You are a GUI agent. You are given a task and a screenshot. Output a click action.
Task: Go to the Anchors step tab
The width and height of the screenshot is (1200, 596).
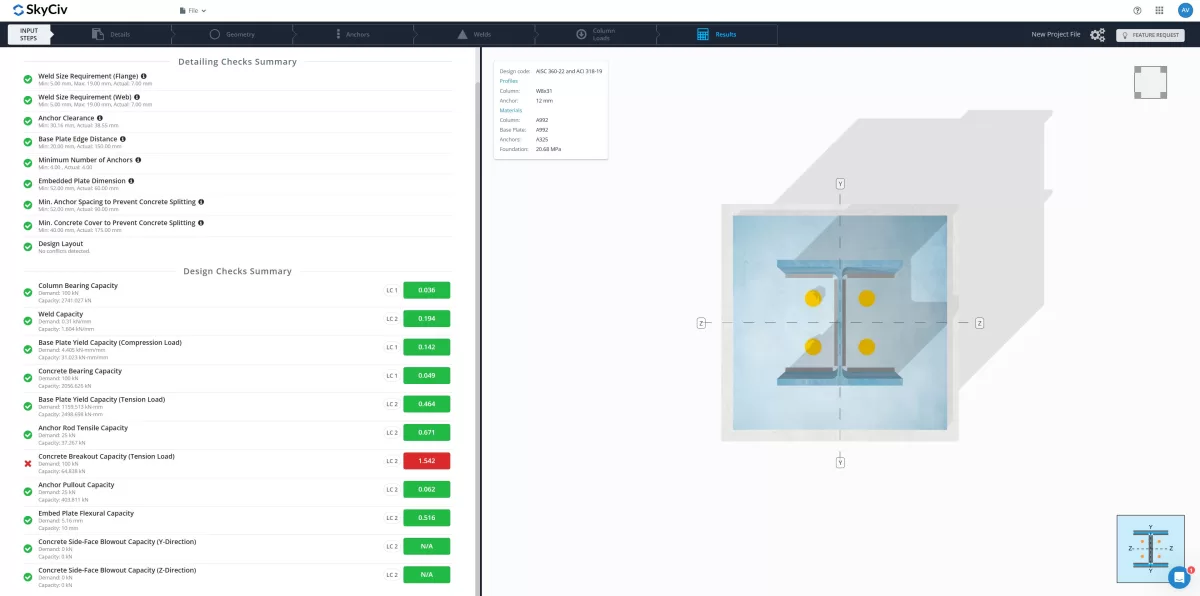(x=352, y=34)
